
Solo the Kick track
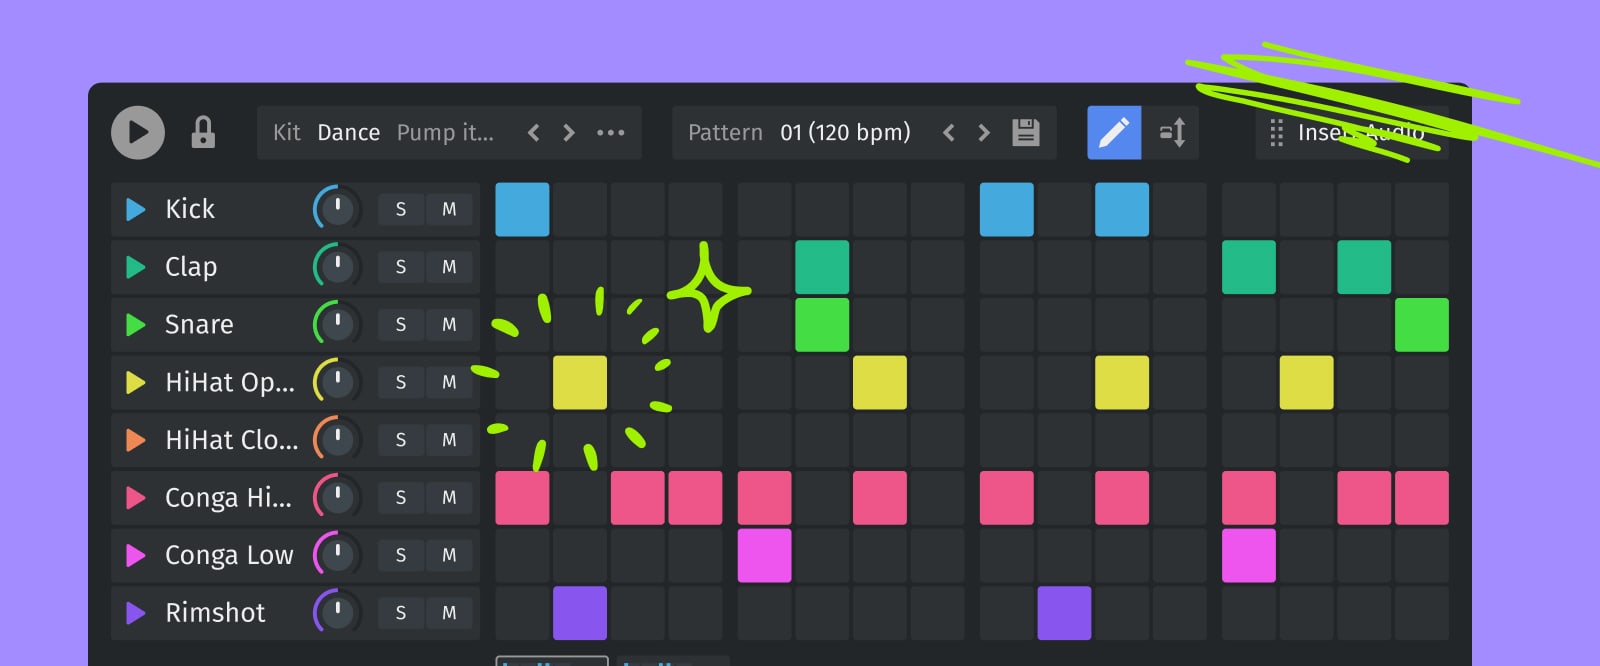[x=401, y=209]
